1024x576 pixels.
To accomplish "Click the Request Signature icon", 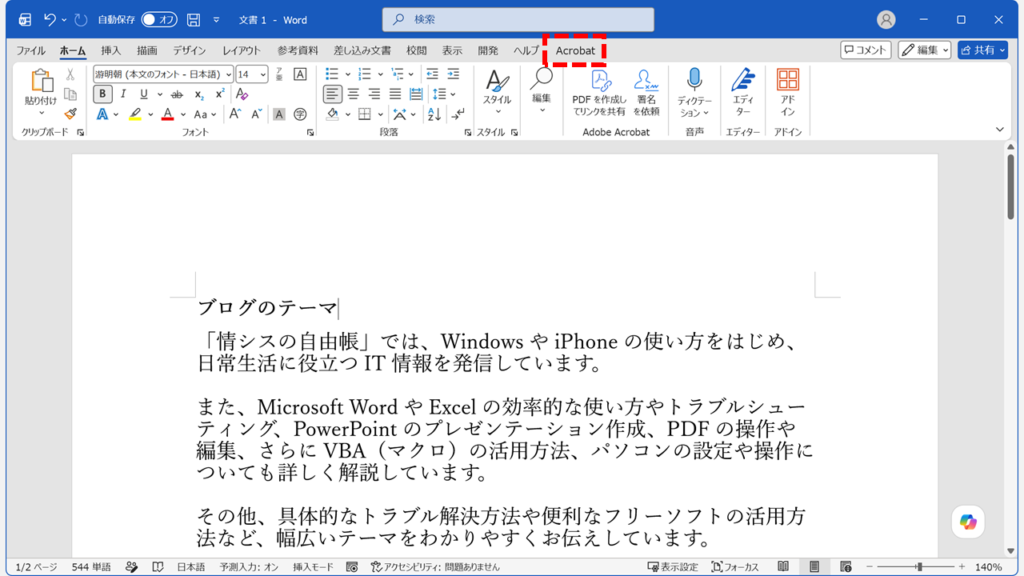I will point(646,93).
